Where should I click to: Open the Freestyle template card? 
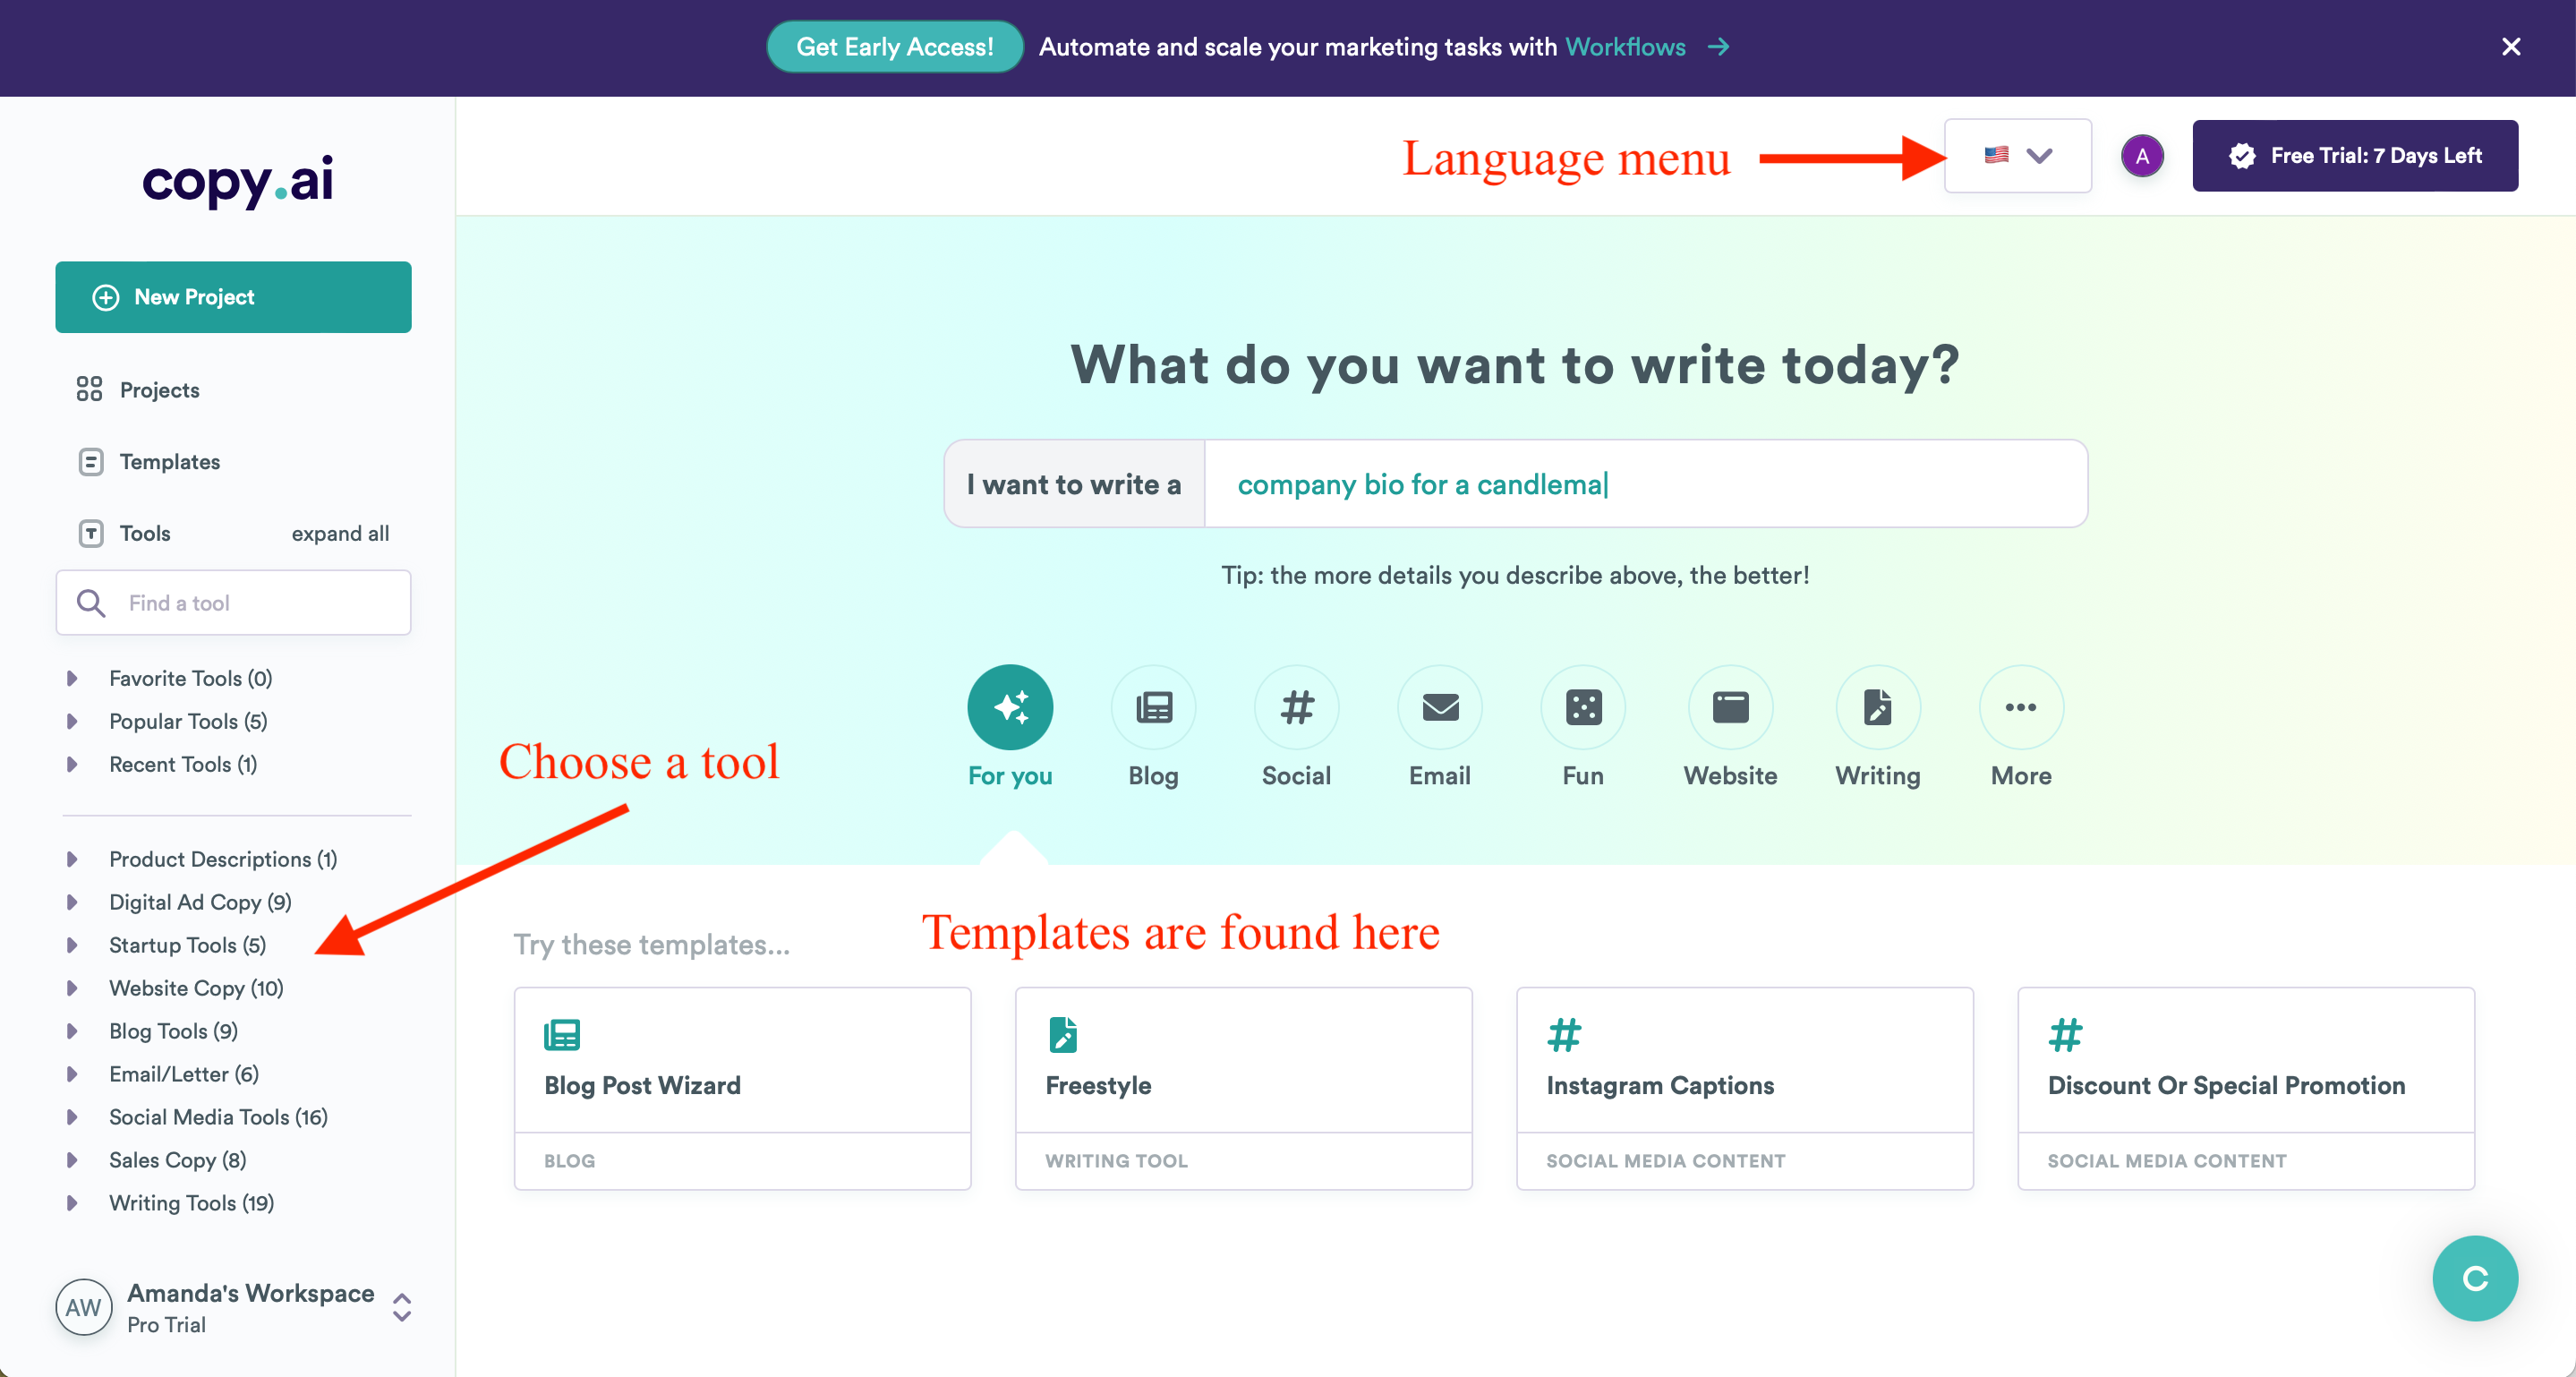[1243, 1088]
